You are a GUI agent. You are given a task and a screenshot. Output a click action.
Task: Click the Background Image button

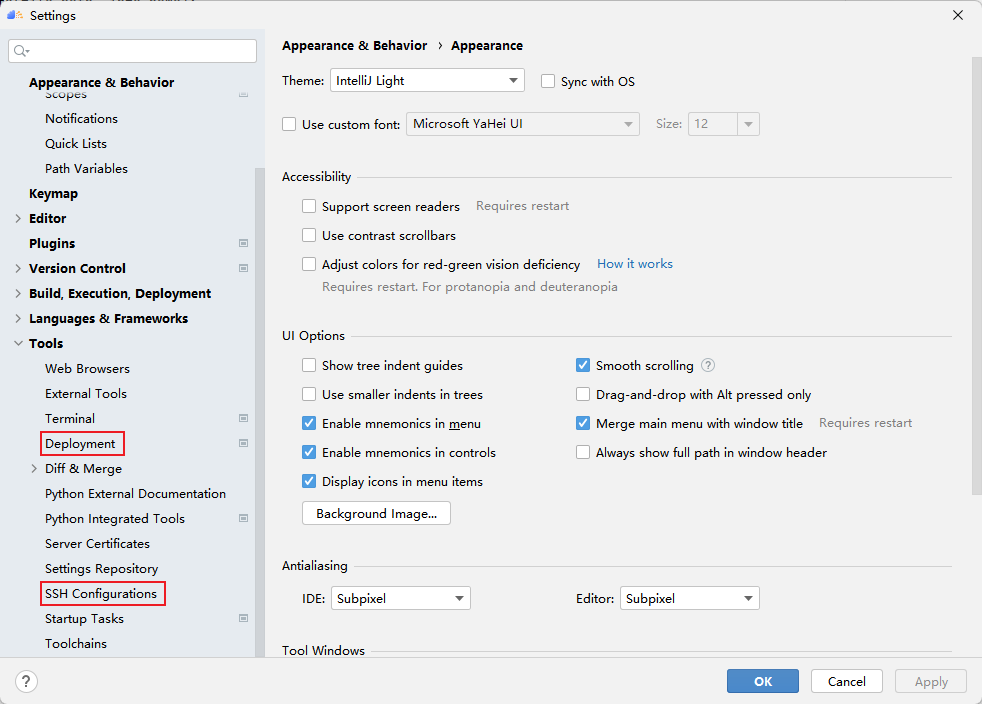coord(376,513)
